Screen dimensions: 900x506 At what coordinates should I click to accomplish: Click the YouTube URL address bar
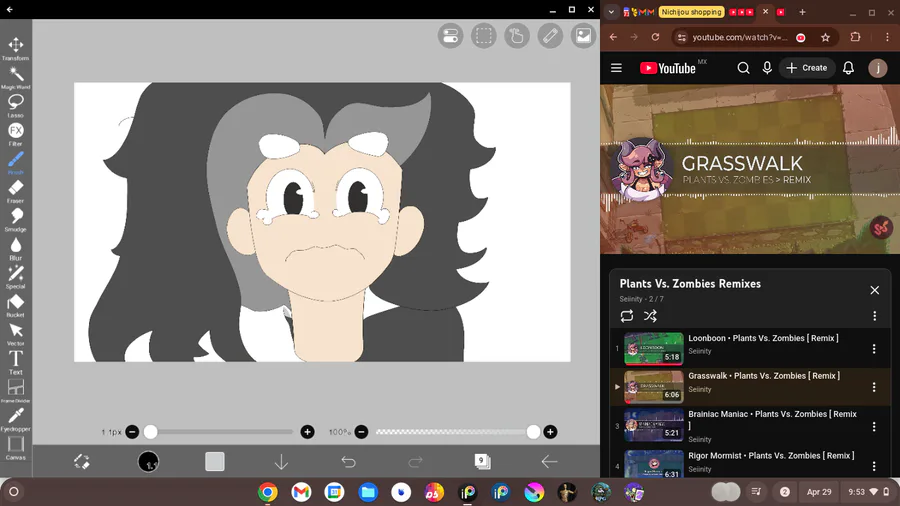[740, 37]
